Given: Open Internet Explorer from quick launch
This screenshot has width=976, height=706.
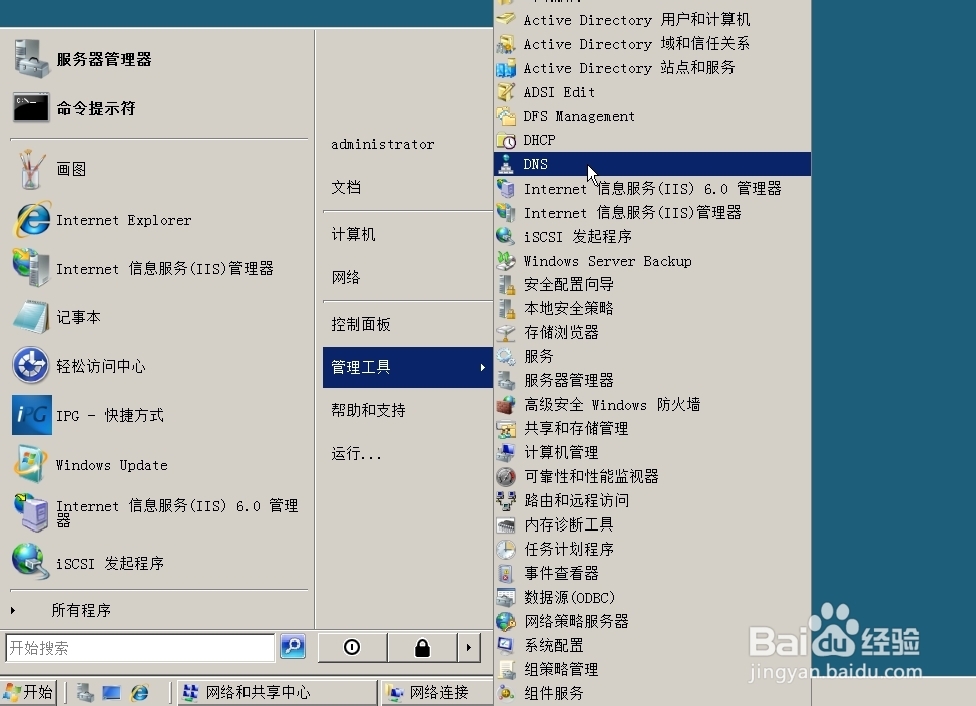Looking at the screenshot, I should click(x=139, y=692).
